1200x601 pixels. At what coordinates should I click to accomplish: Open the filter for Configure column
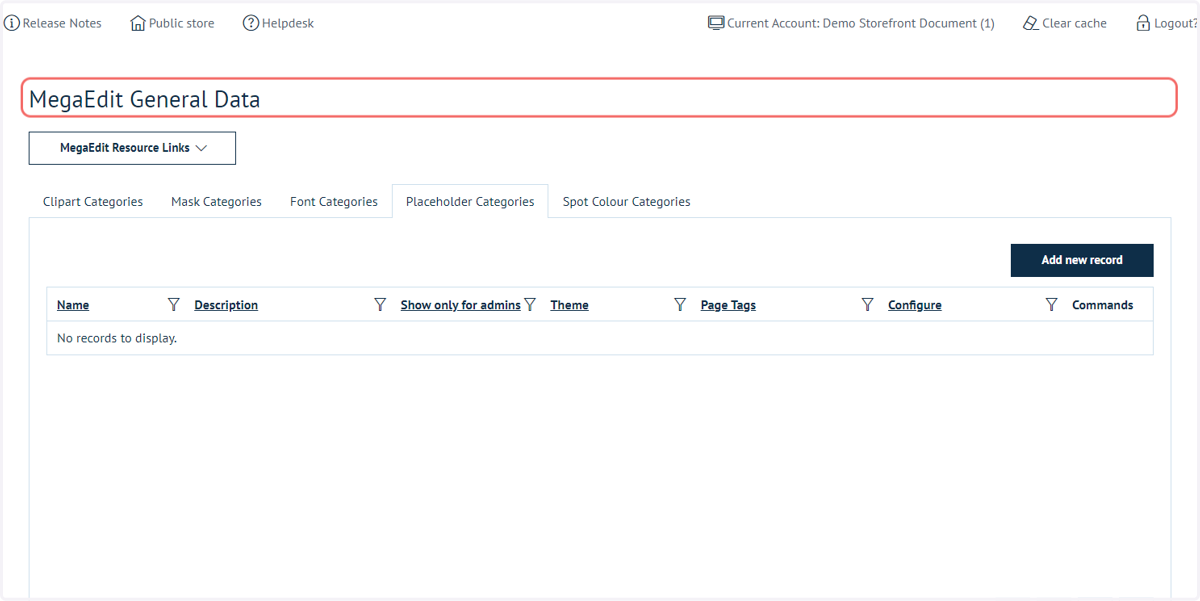(x=1051, y=305)
